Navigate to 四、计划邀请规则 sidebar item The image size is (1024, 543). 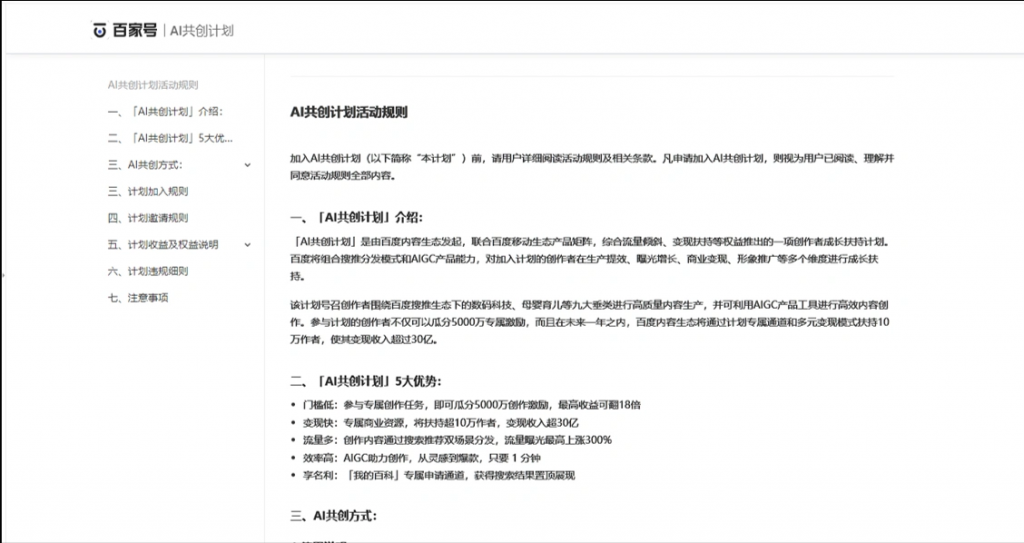pos(148,218)
